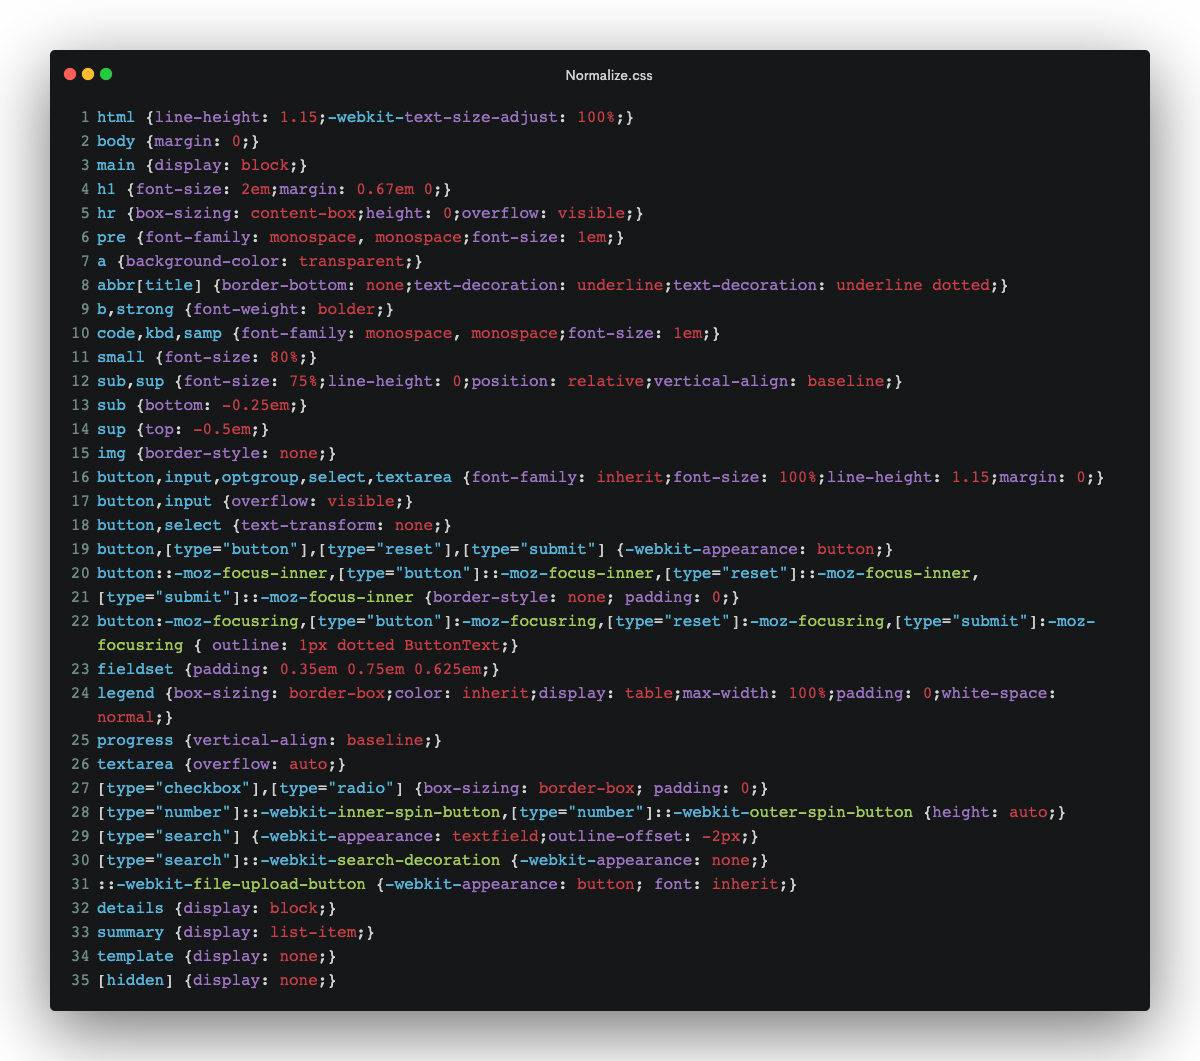Click the 'pre' selector on line 6
This screenshot has width=1200, height=1061.
pos(111,237)
